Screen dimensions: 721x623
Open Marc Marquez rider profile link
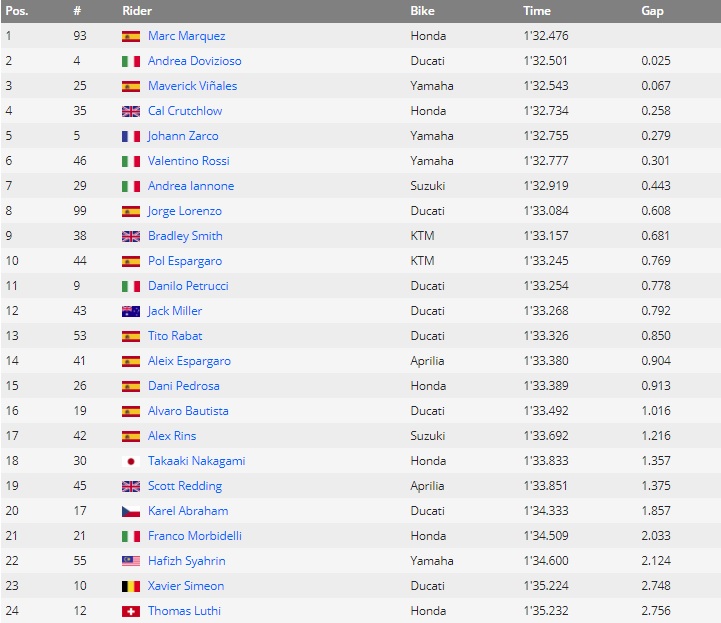(186, 36)
